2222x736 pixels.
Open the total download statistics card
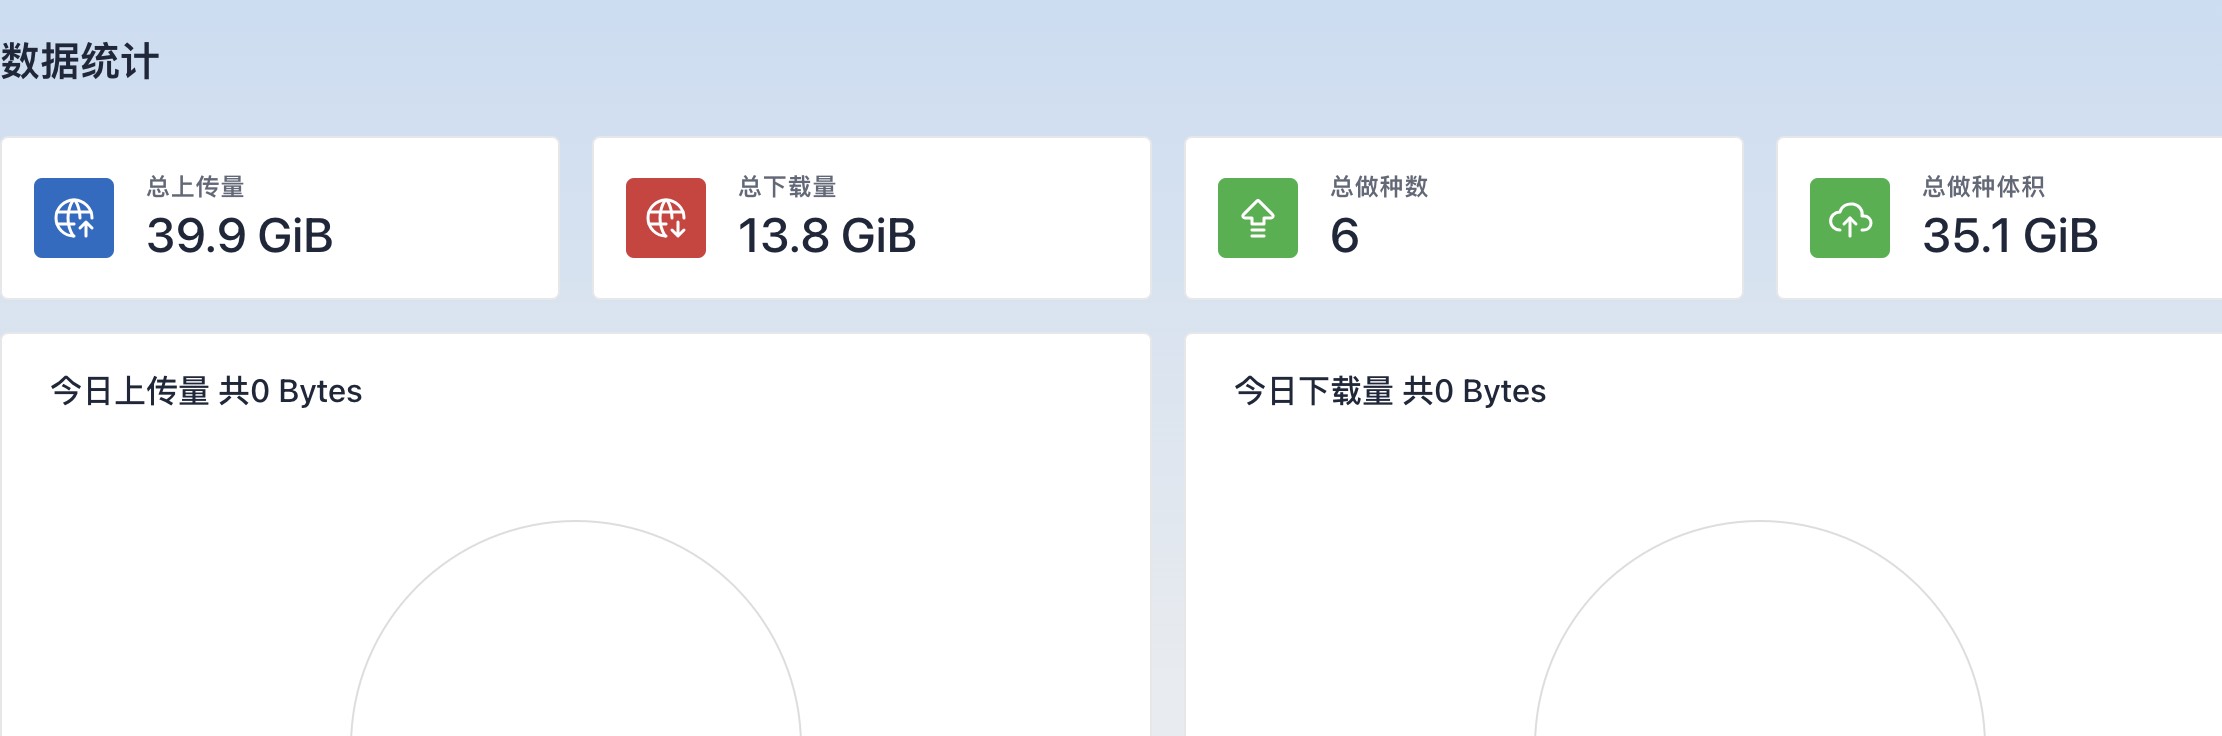click(872, 218)
